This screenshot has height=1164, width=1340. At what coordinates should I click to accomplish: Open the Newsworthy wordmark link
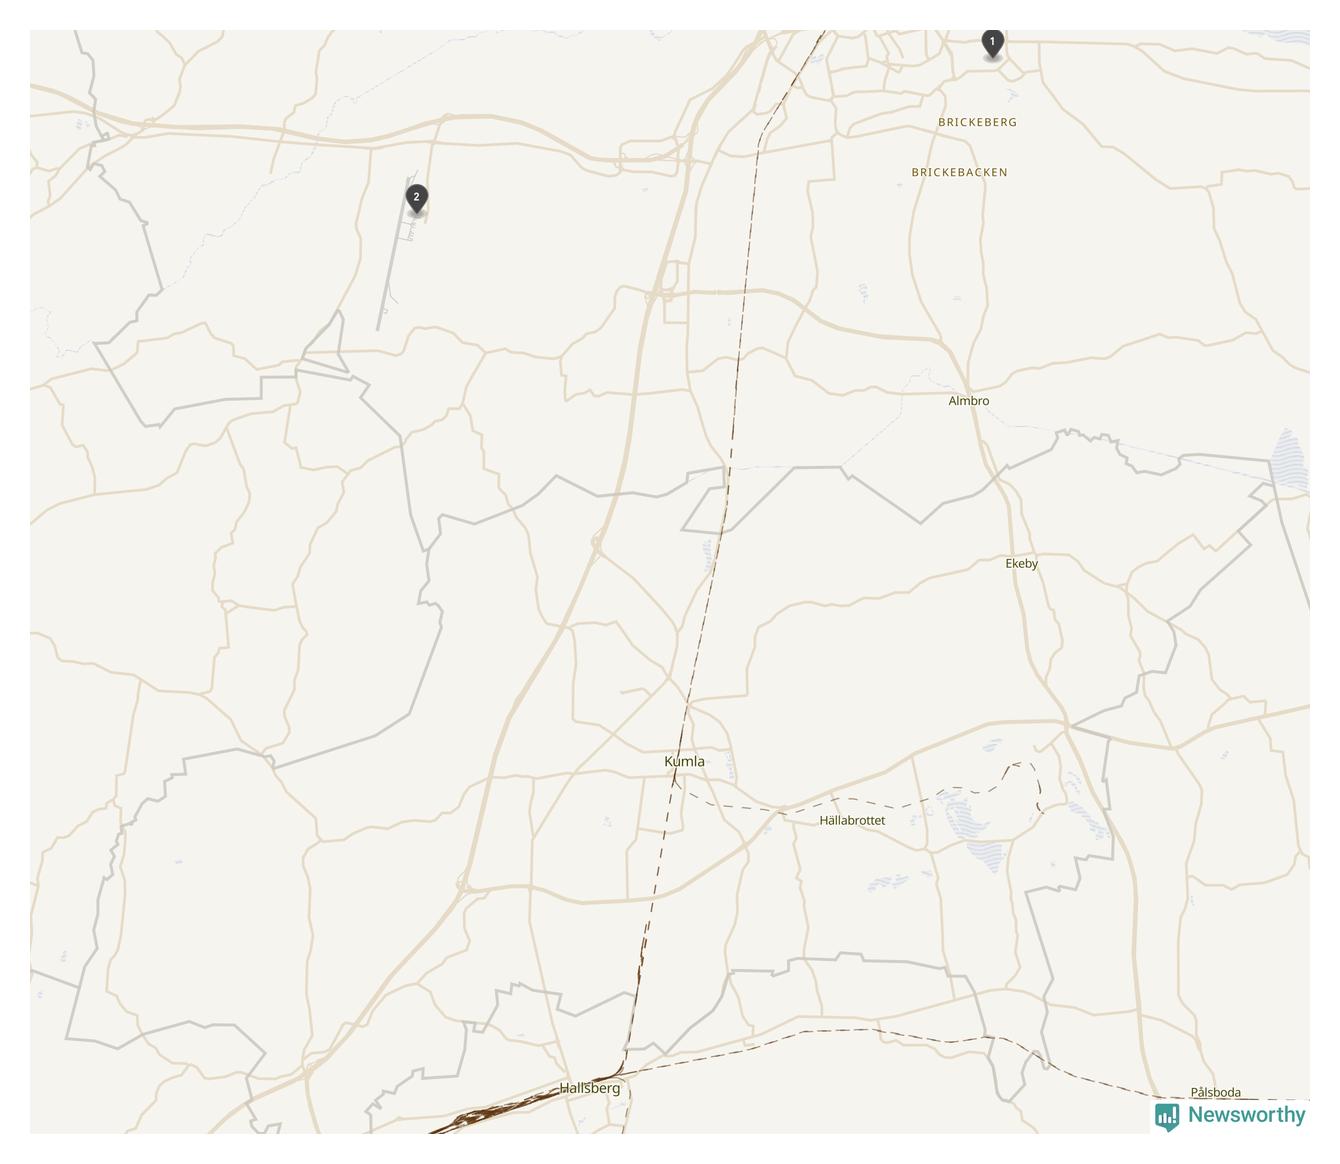1246,1115
